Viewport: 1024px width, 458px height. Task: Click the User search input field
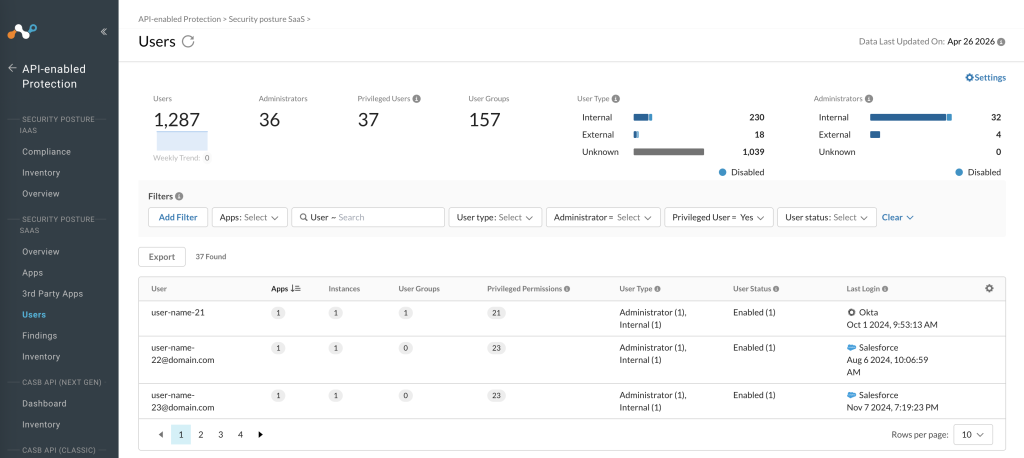click(x=368, y=218)
